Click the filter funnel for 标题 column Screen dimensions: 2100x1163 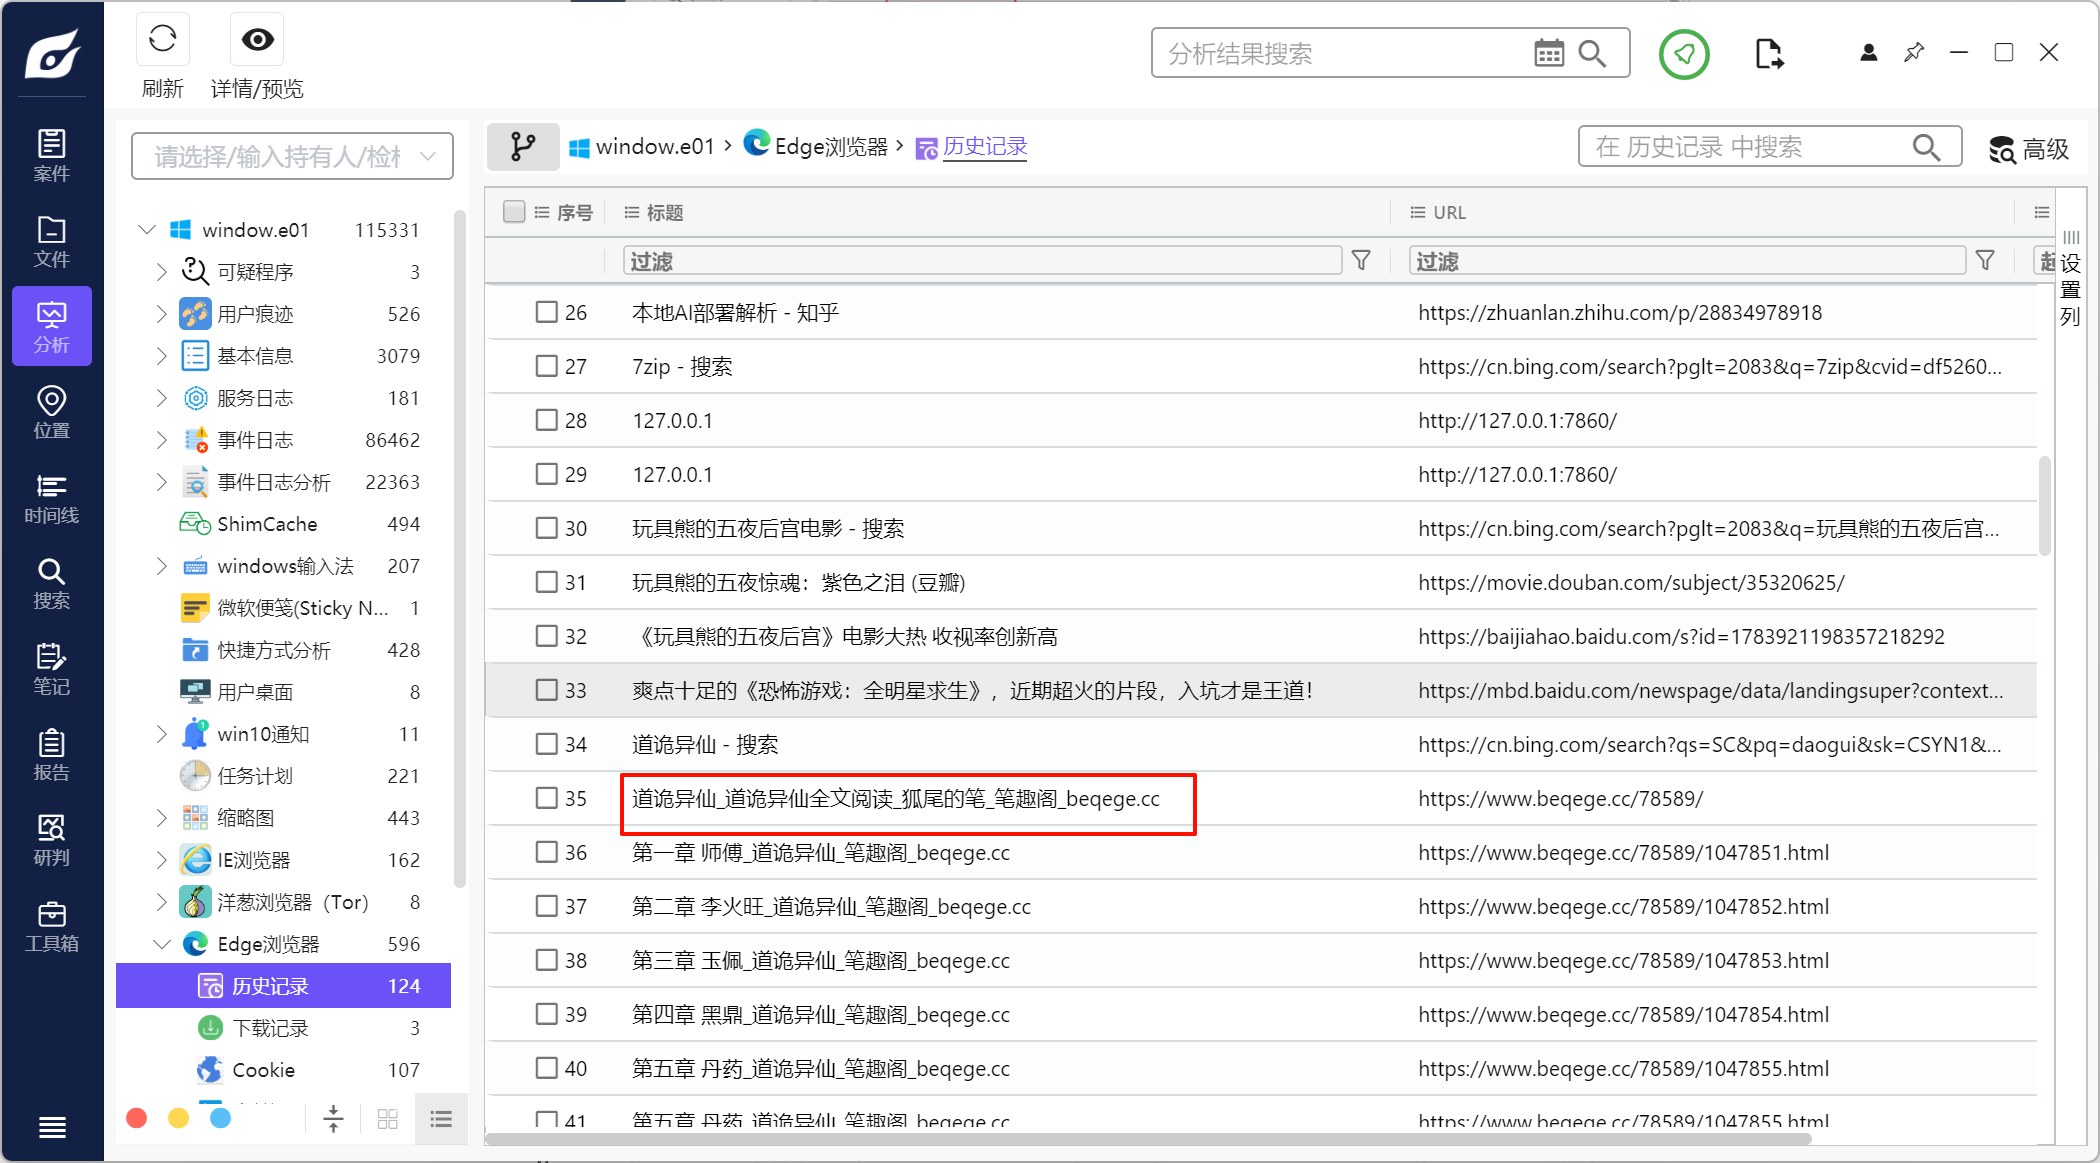point(1361,261)
